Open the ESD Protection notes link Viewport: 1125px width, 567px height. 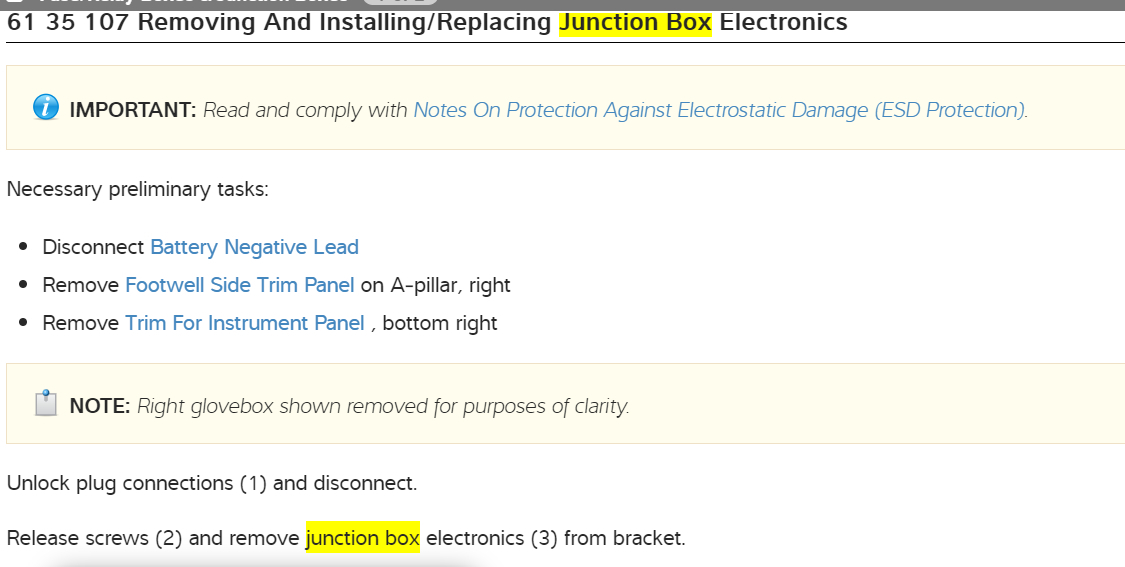[x=720, y=110]
